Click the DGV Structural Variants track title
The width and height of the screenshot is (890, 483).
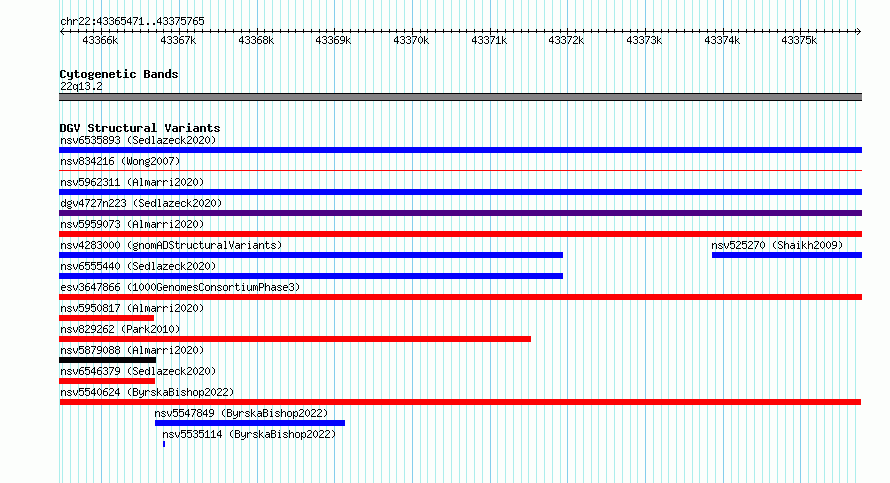coord(140,128)
